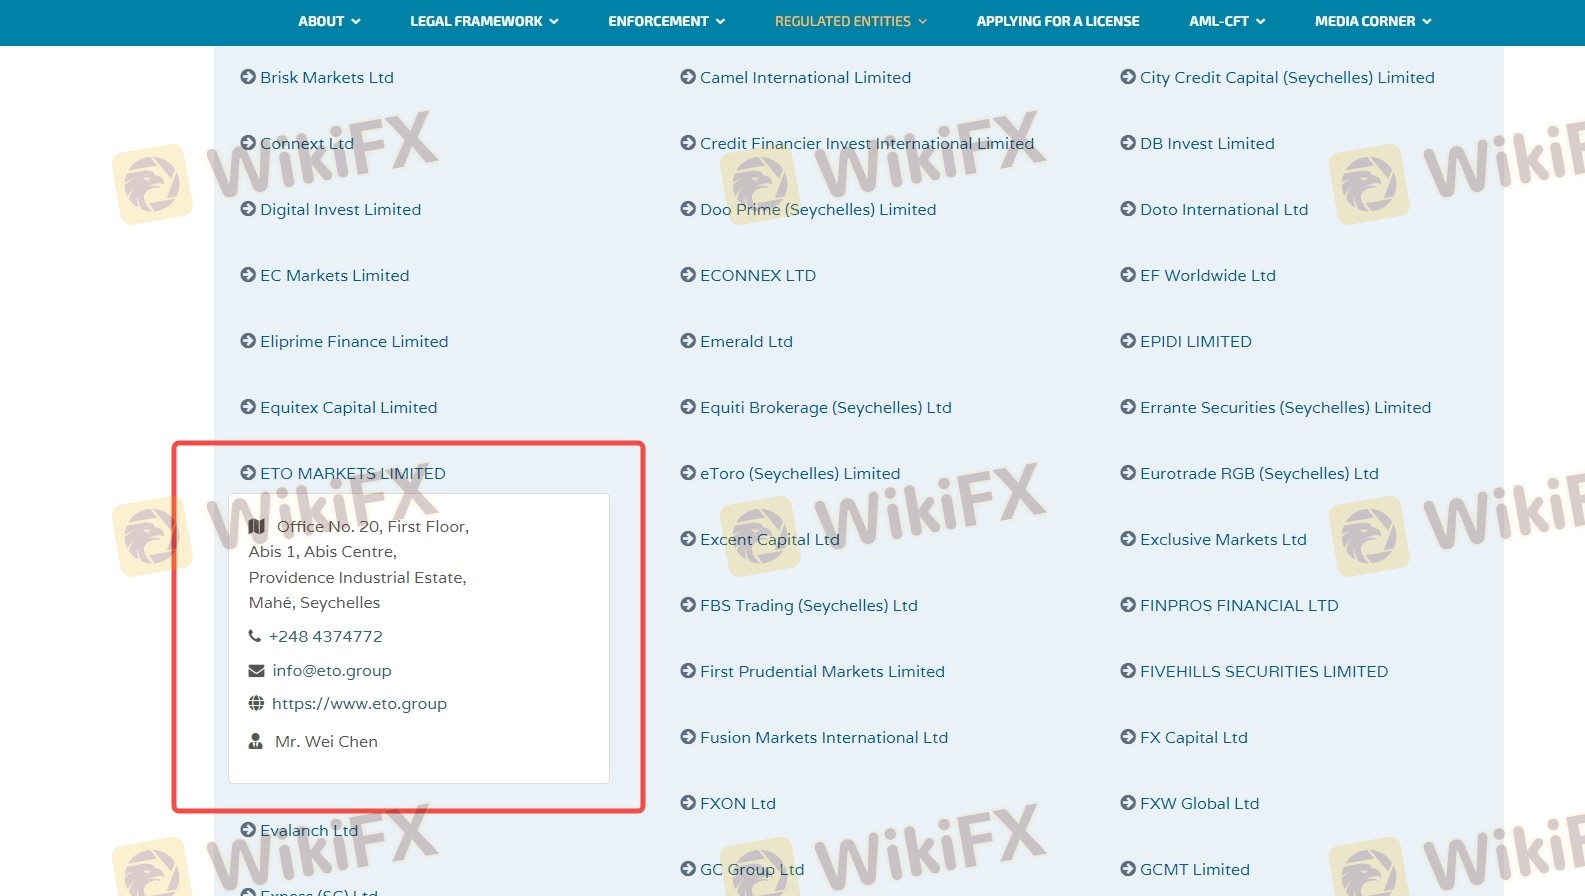The image size is (1585, 896).
Task: Click the map icon beside the office address
Action: click(257, 527)
